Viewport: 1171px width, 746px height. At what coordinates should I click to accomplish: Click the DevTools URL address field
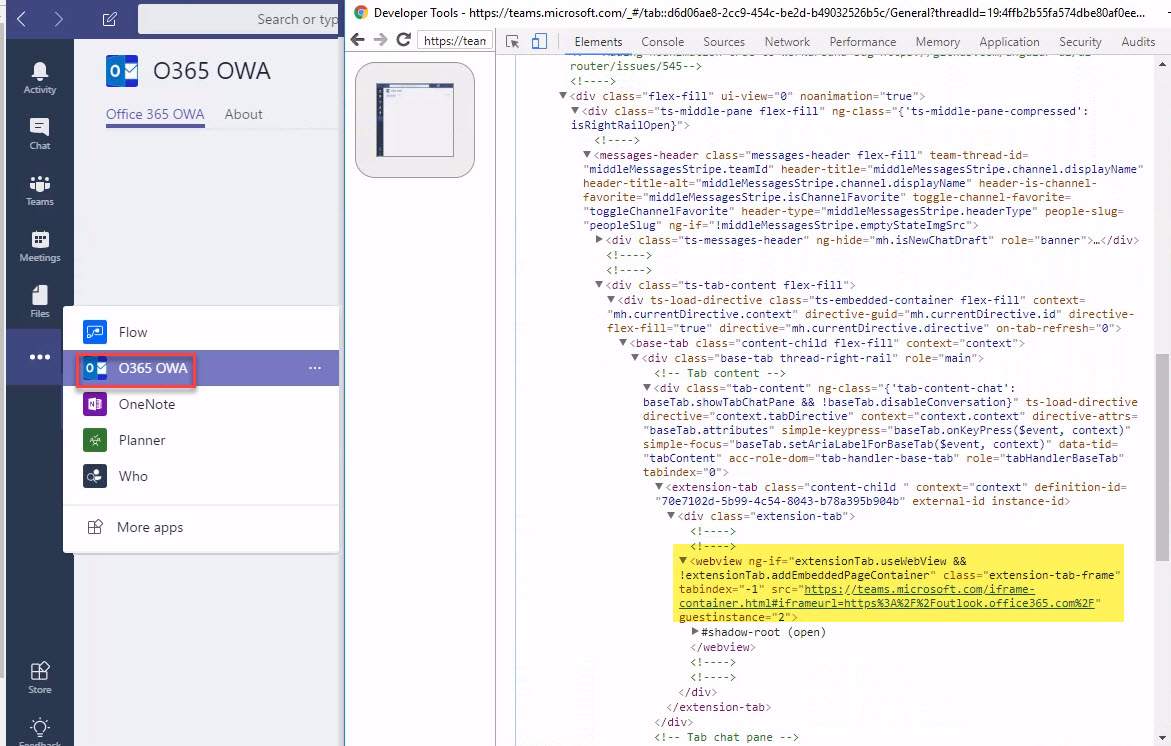[x=455, y=40]
